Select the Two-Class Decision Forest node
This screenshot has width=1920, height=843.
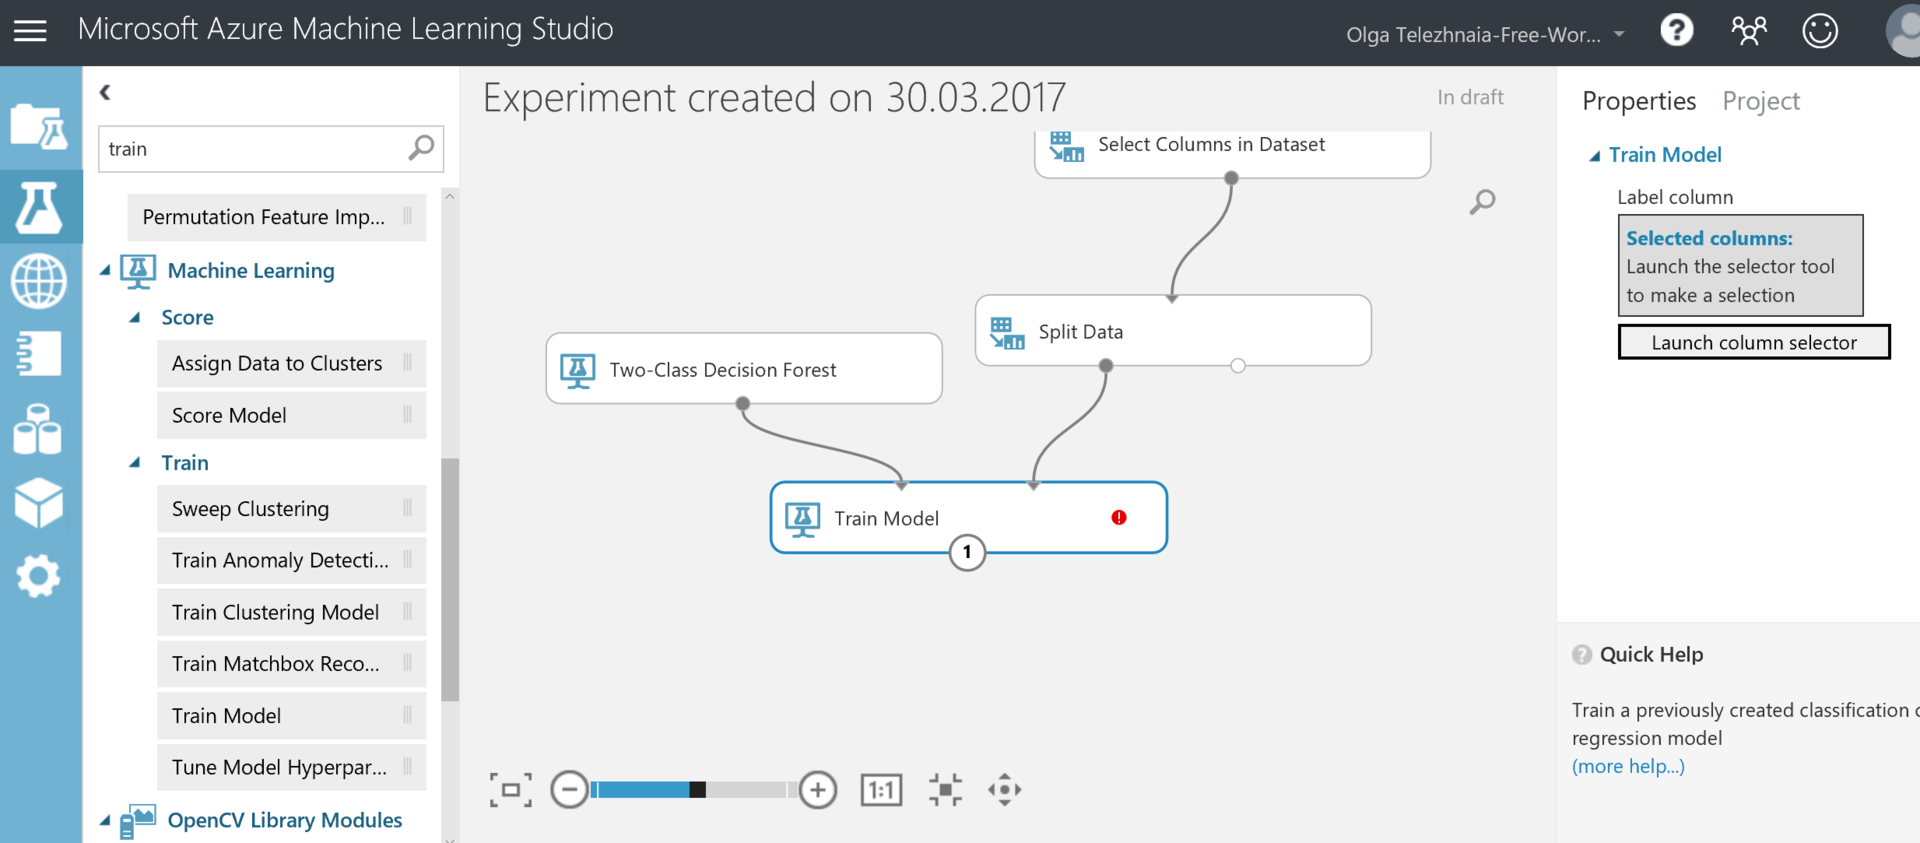744,369
